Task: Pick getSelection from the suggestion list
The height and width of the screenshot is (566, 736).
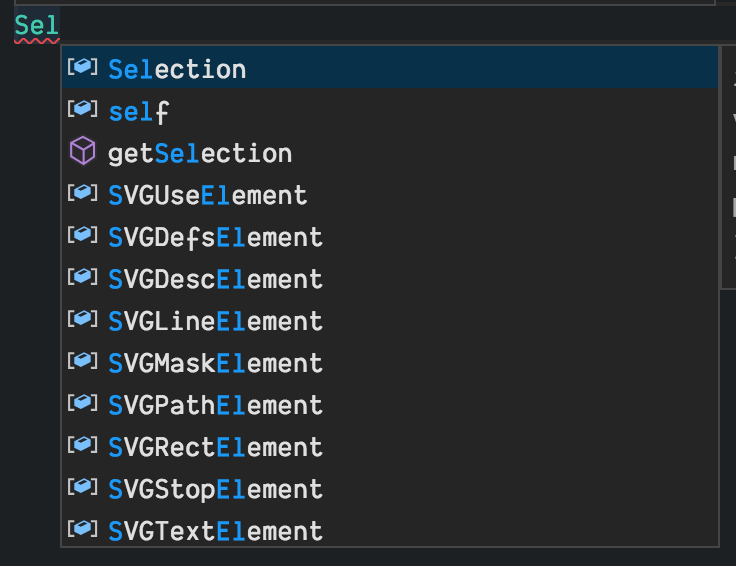Action: click(x=200, y=153)
